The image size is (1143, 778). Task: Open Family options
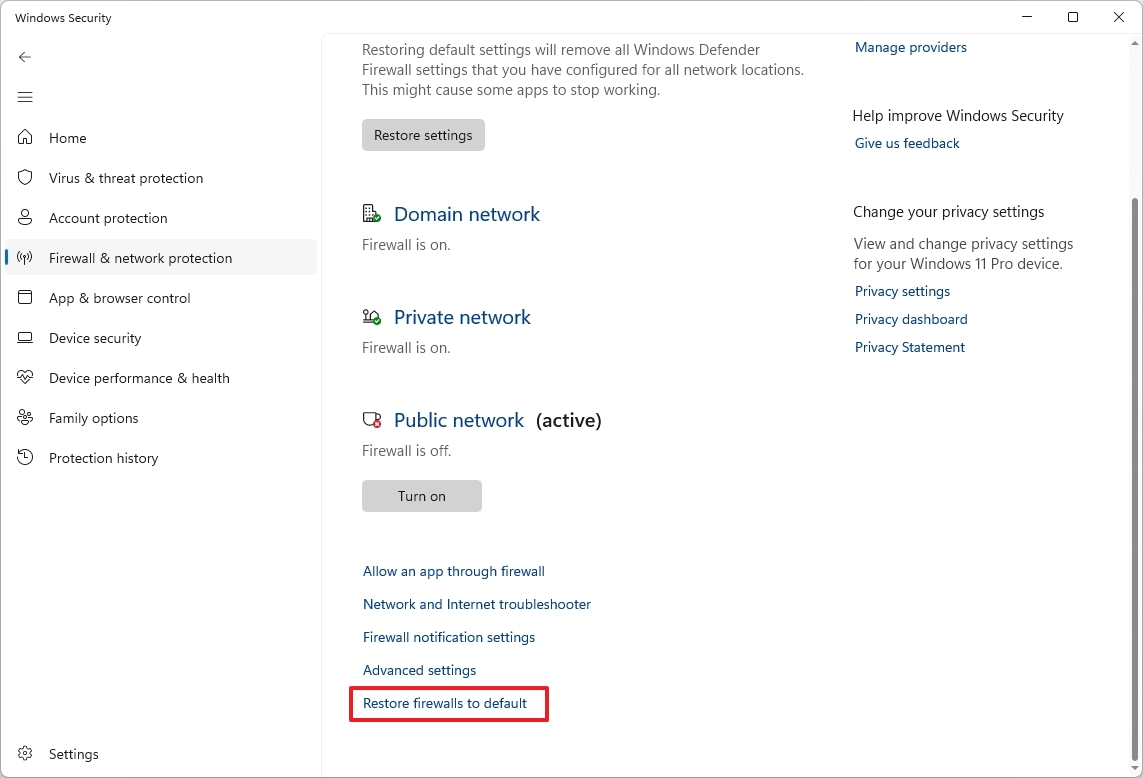[x=92, y=418]
